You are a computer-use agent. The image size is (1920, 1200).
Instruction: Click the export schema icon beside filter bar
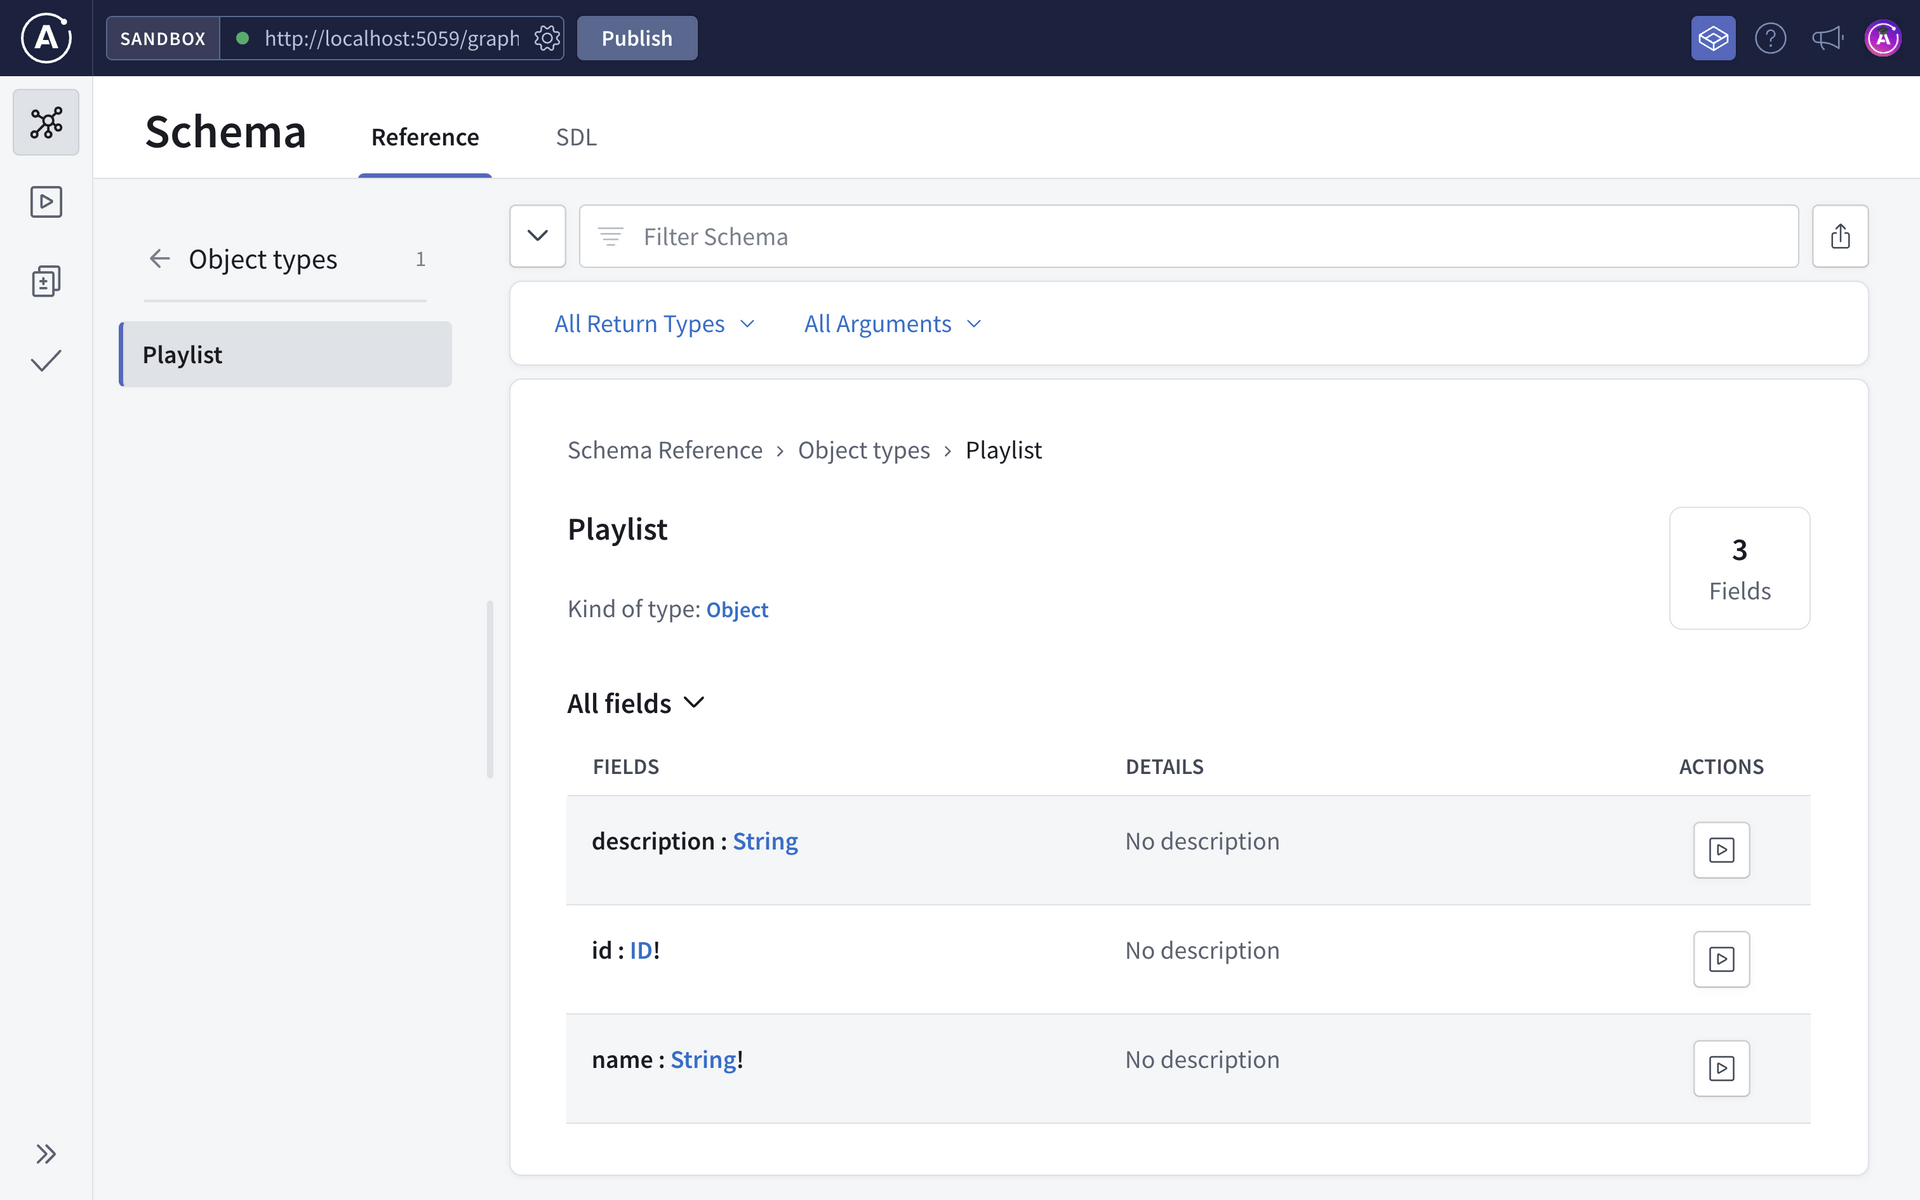[1841, 236]
